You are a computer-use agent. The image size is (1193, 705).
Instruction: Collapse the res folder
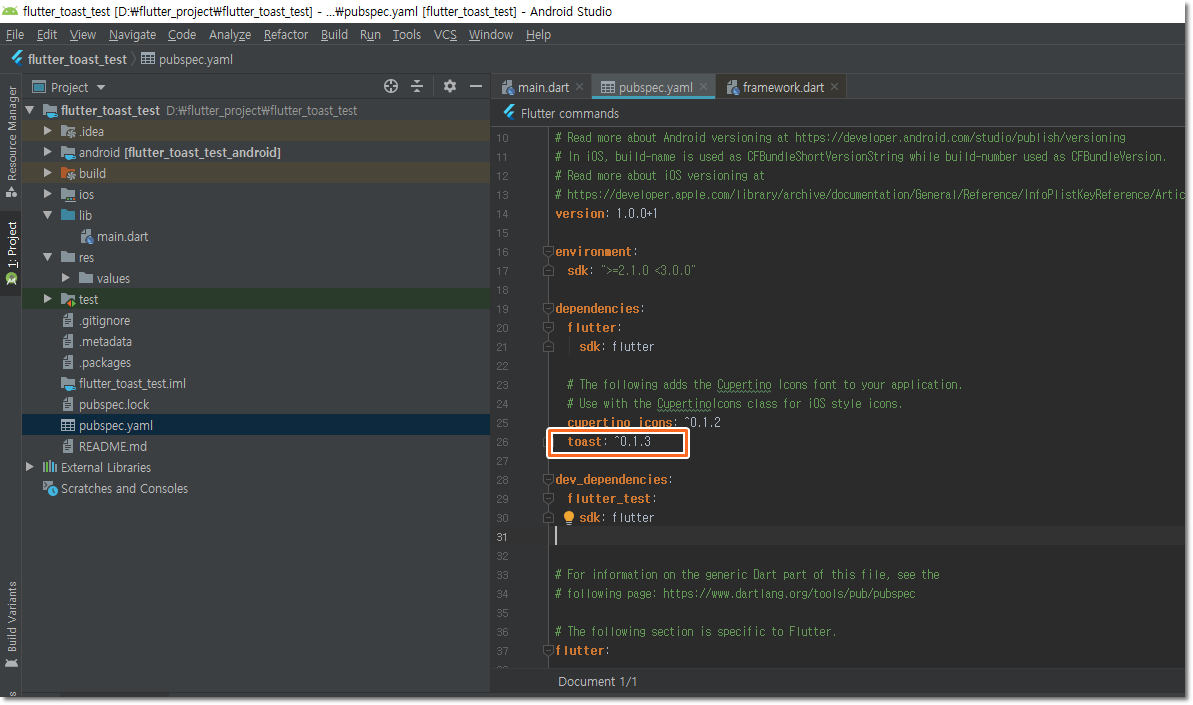pyautogui.click(x=48, y=257)
